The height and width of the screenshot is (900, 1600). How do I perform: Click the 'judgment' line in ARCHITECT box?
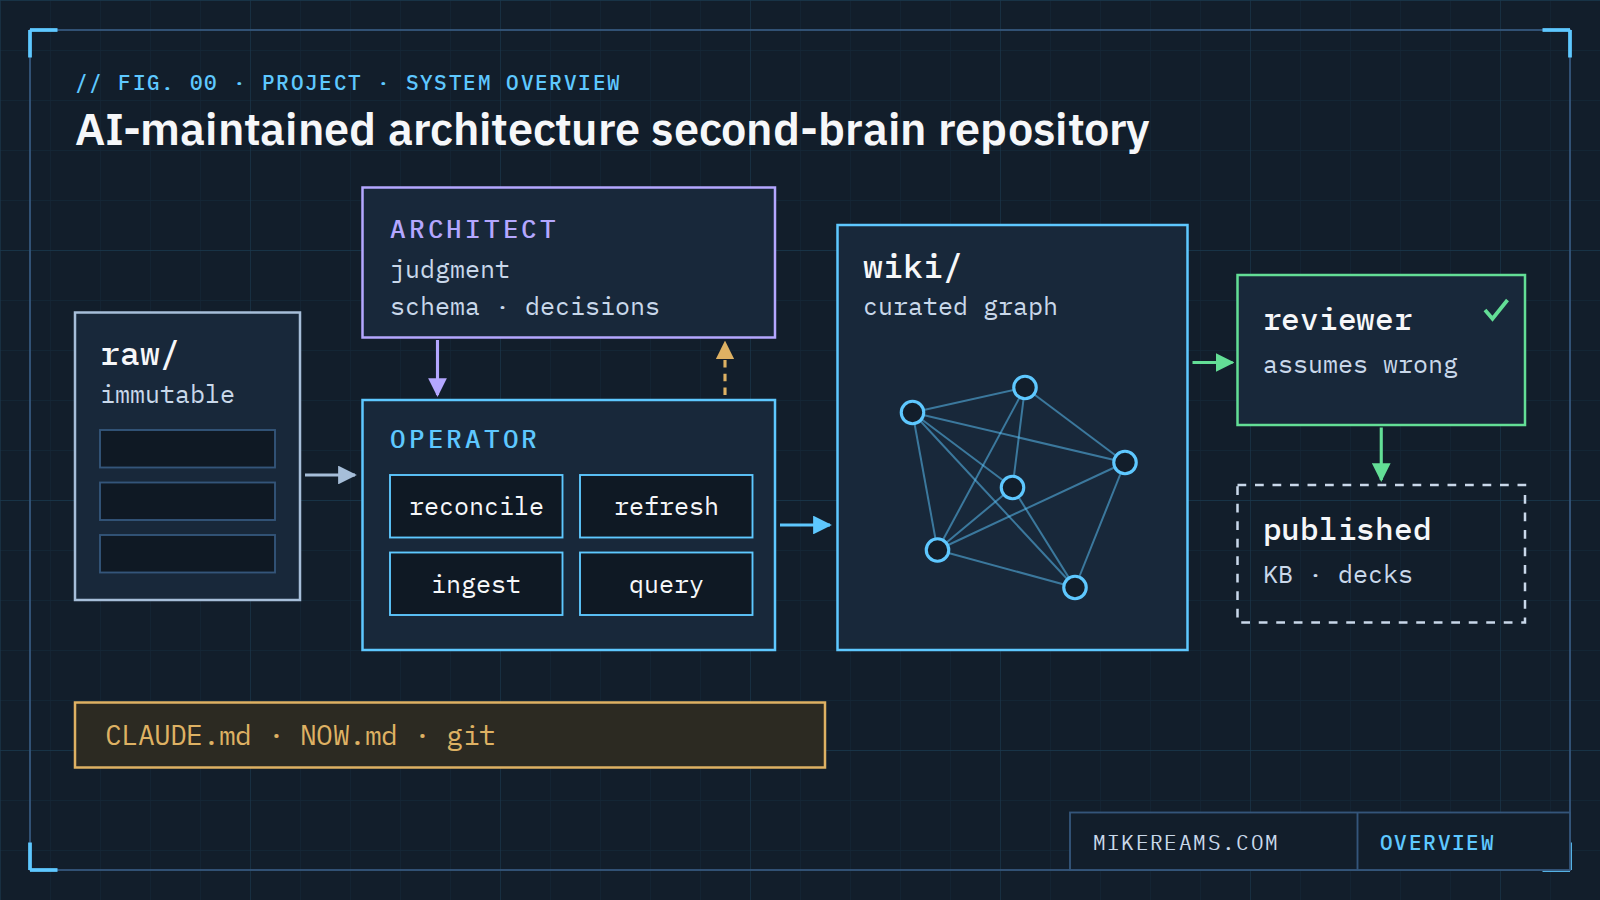click(450, 270)
